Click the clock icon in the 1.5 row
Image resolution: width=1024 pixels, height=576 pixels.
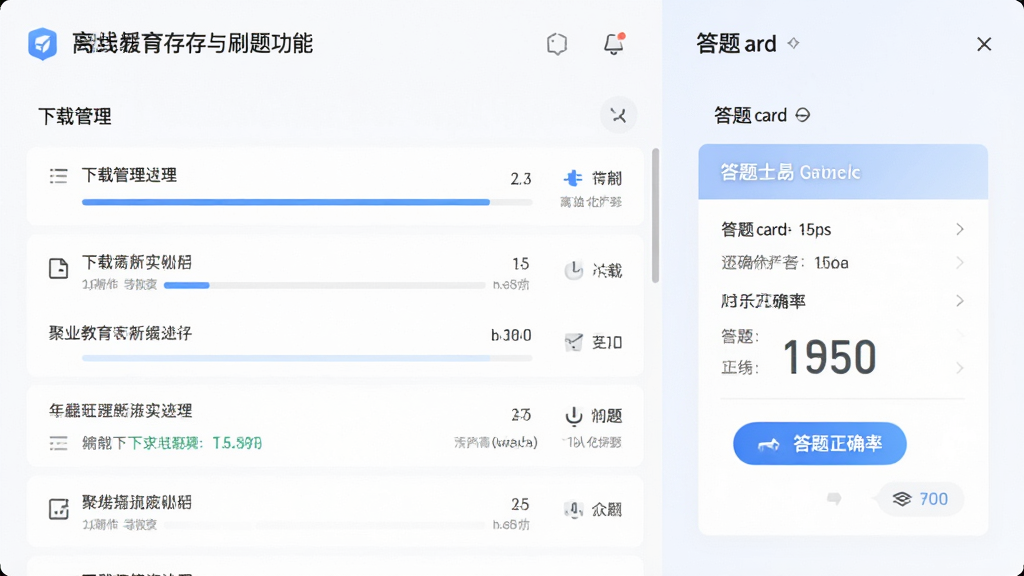tap(573, 270)
